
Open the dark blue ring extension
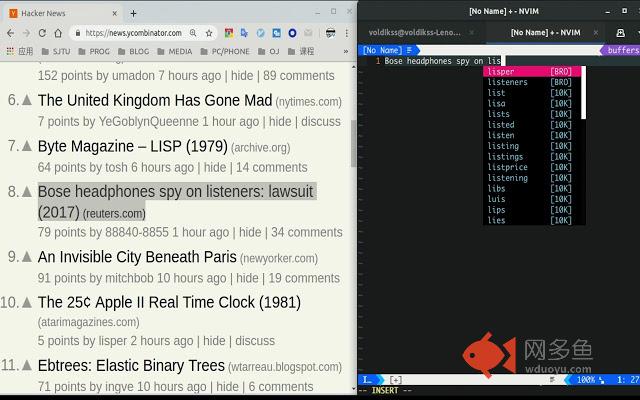coord(292,33)
